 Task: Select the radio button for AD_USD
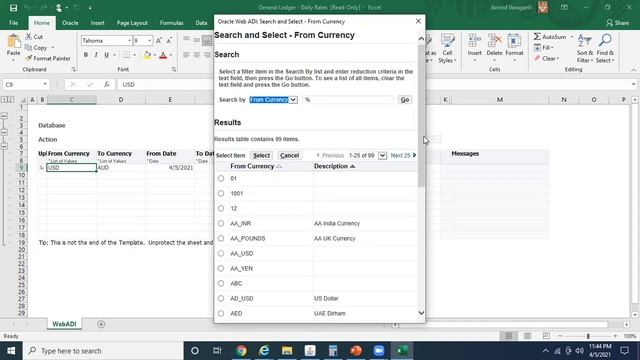coord(221,298)
